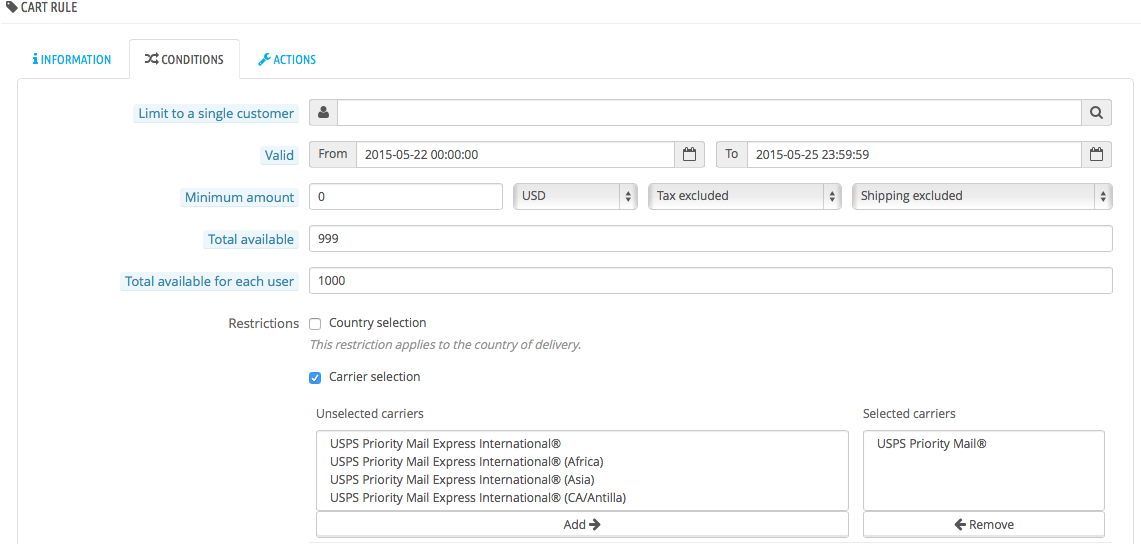Enable the Country selection checkbox
The width and height of the screenshot is (1141, 544).
coord(315,323)
